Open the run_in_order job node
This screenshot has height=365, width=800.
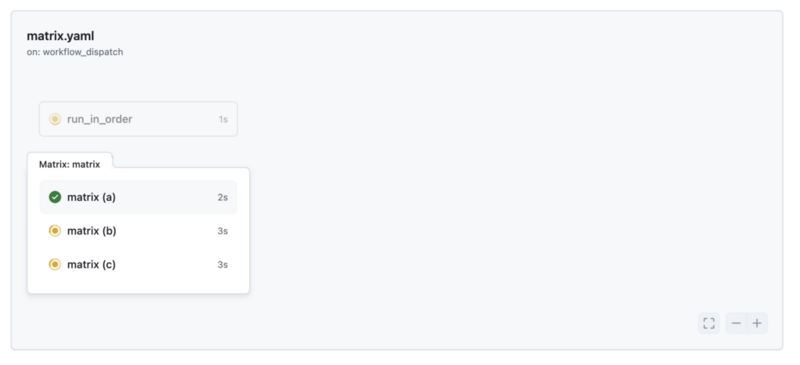tap(138, 119)
